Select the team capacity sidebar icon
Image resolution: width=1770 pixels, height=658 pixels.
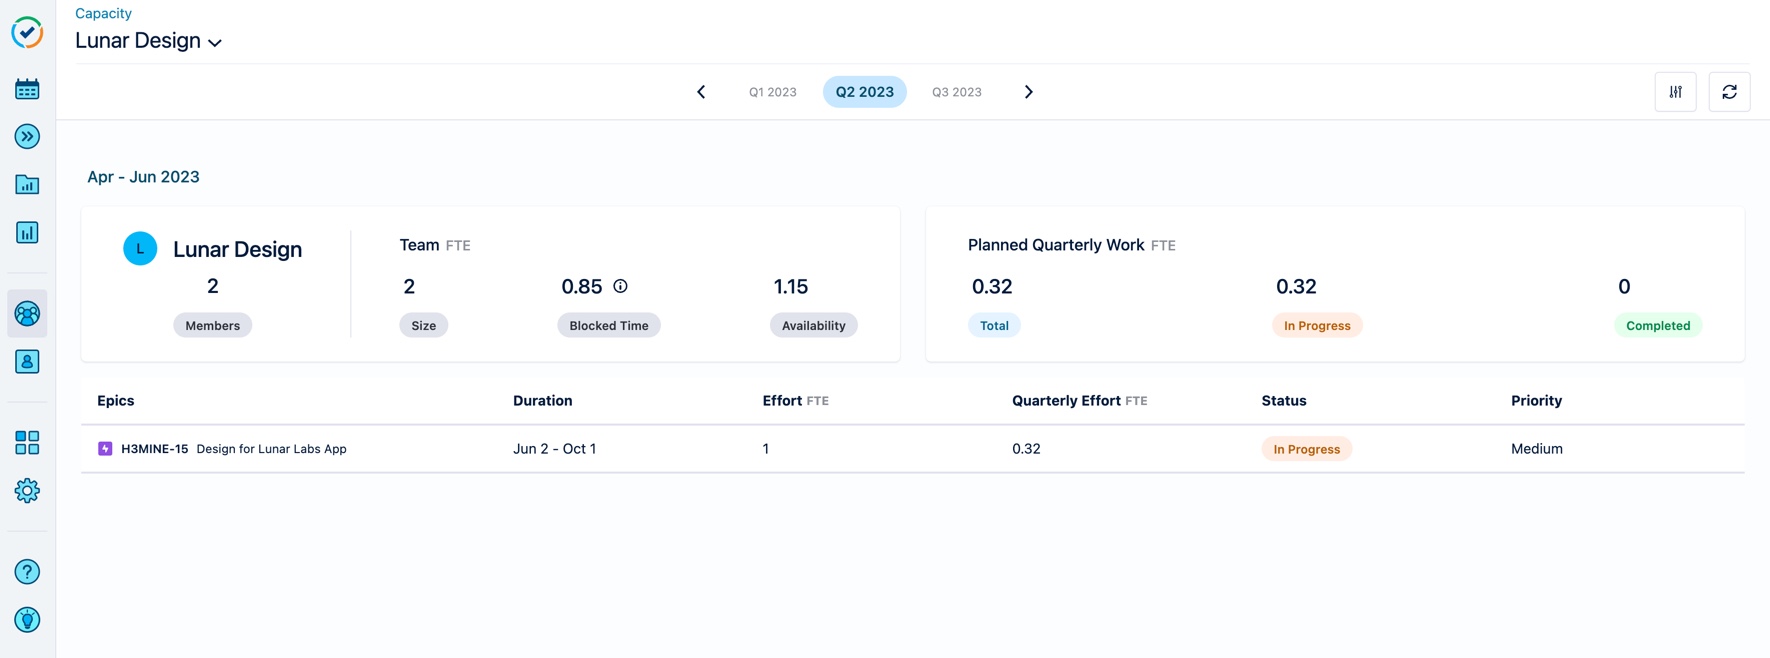click(27, 314)
